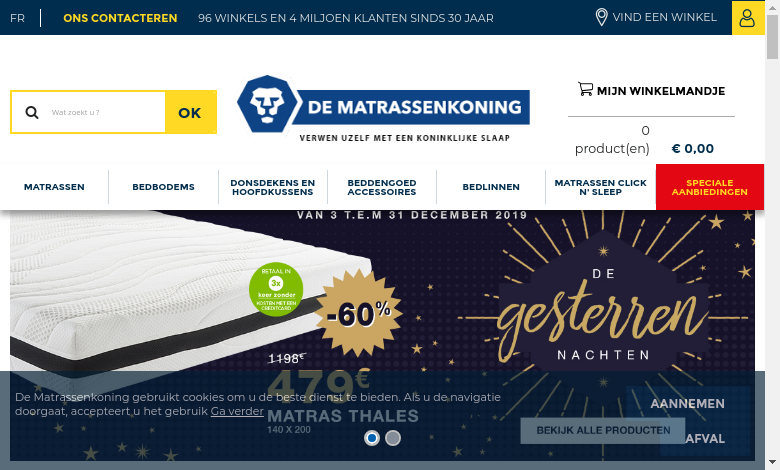Accept cookies with Aannemen
Viewport: 780px width, 470px height.
click(687, 403)
